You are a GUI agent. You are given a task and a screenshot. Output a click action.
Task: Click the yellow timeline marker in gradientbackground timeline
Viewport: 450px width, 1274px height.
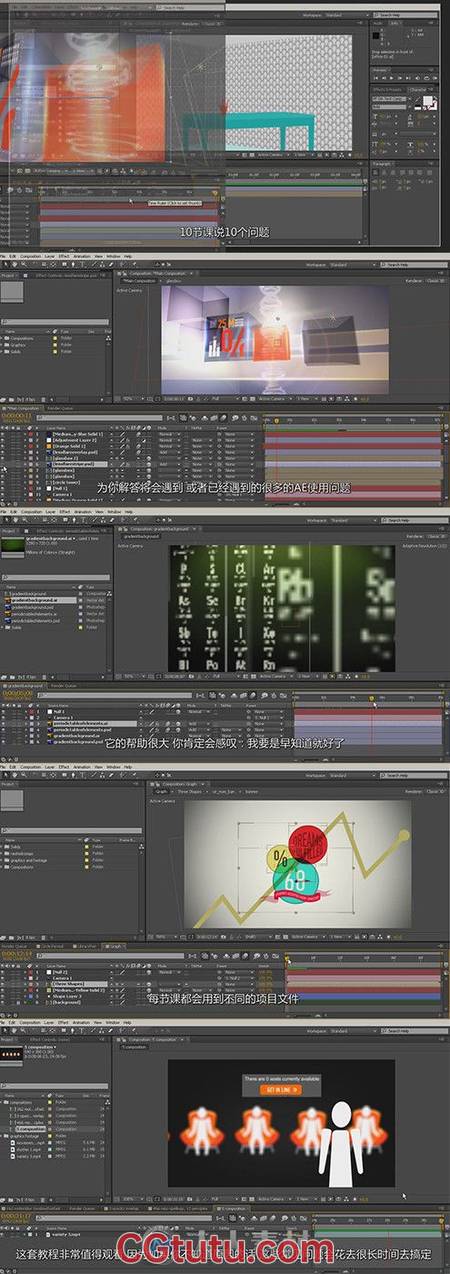point(372,698)
